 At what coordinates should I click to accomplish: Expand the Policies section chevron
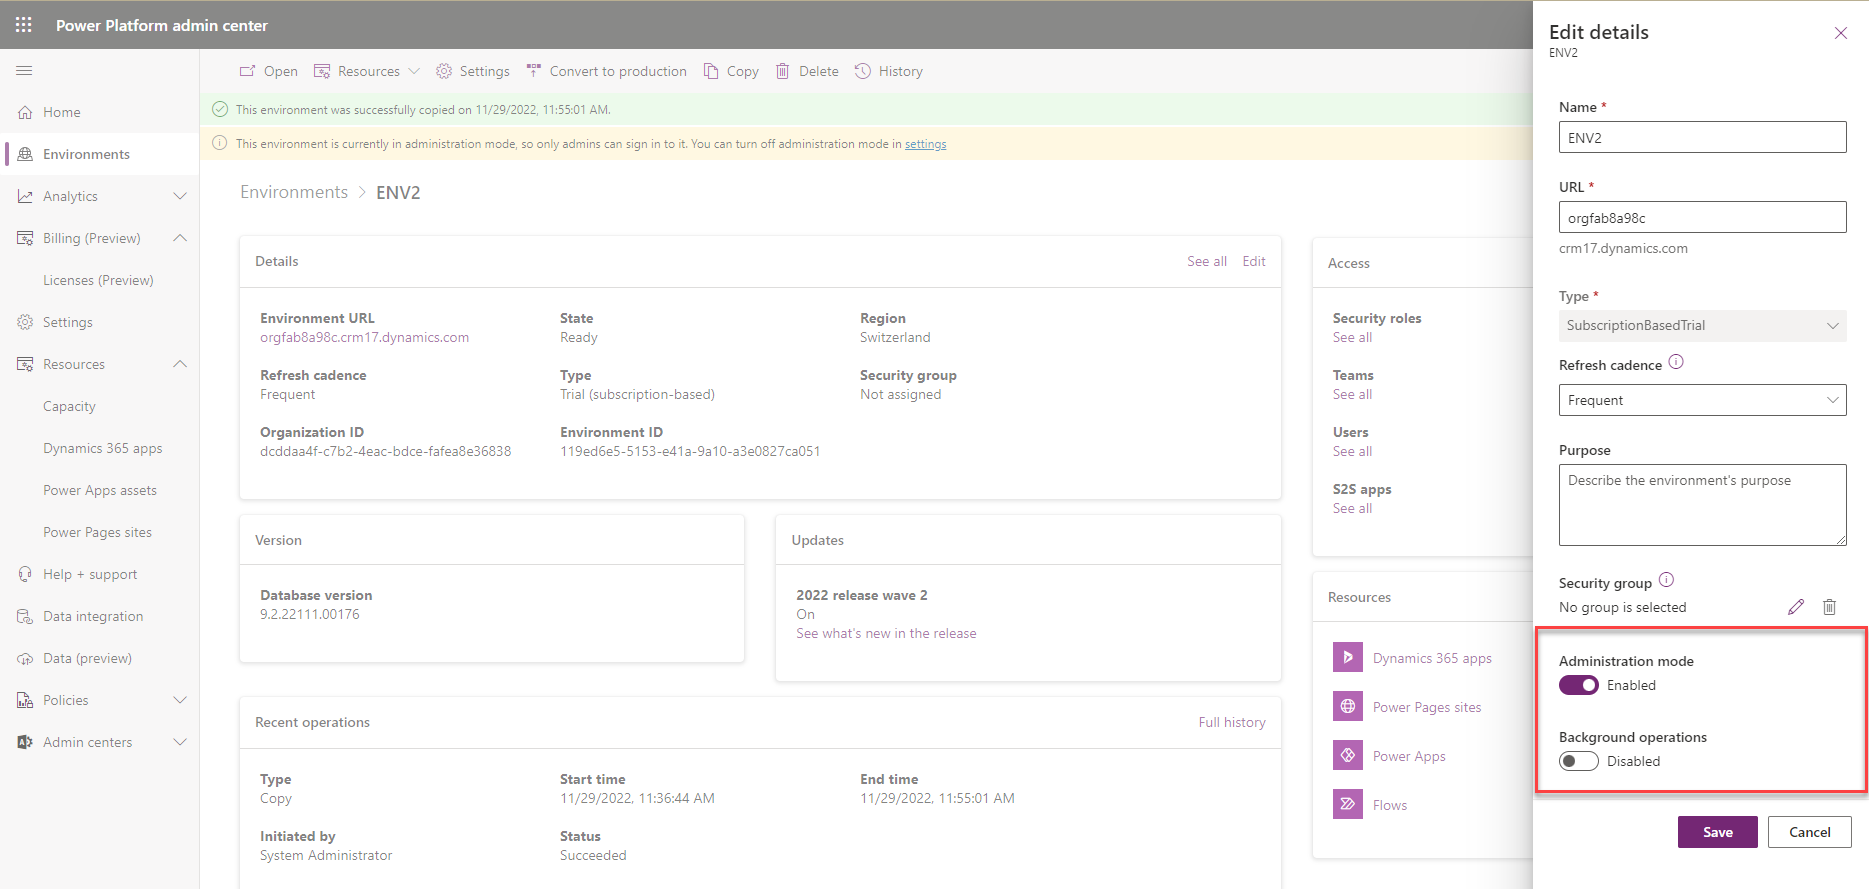click(180, 701)
